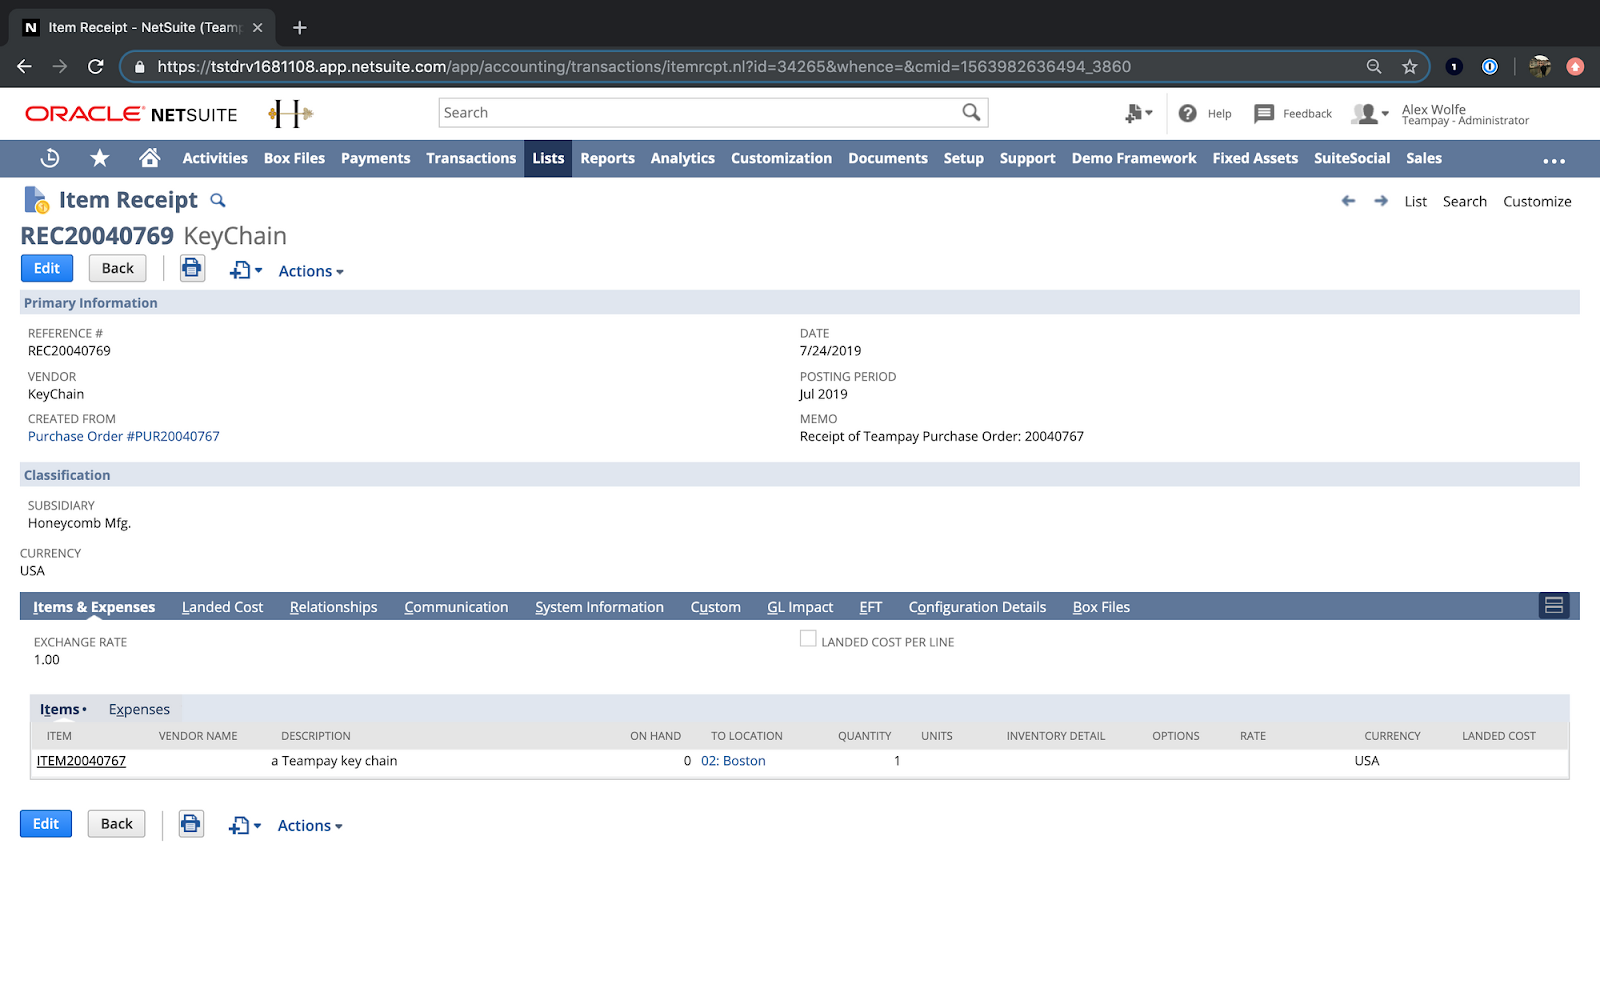
Task: Click the browser update notification icon
Action: (x=1575, y=67)
